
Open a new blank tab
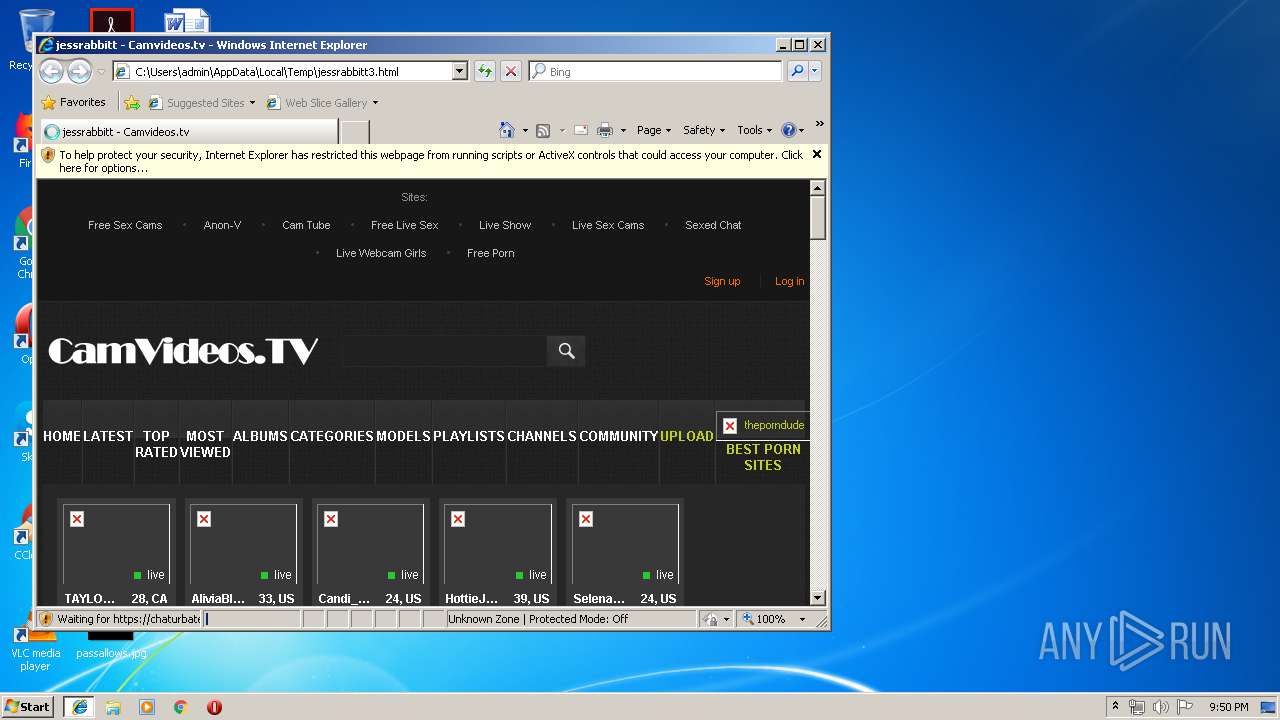coord(355,132)
